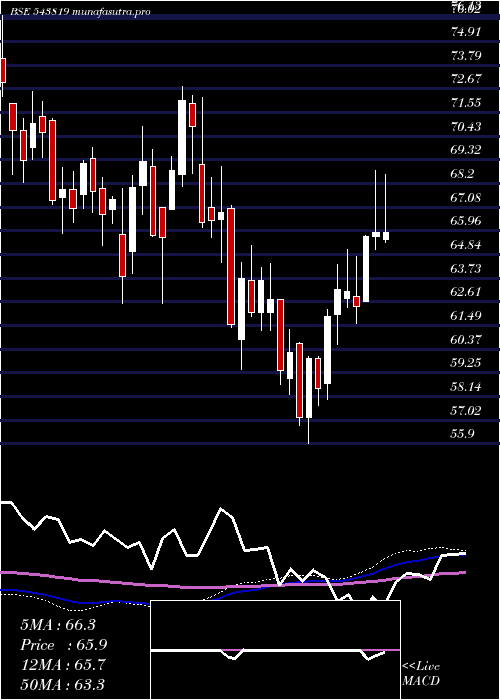The image size is (500, 700).
Task: Click the 12MA : 65.7 readout
Action: (63, 665)
